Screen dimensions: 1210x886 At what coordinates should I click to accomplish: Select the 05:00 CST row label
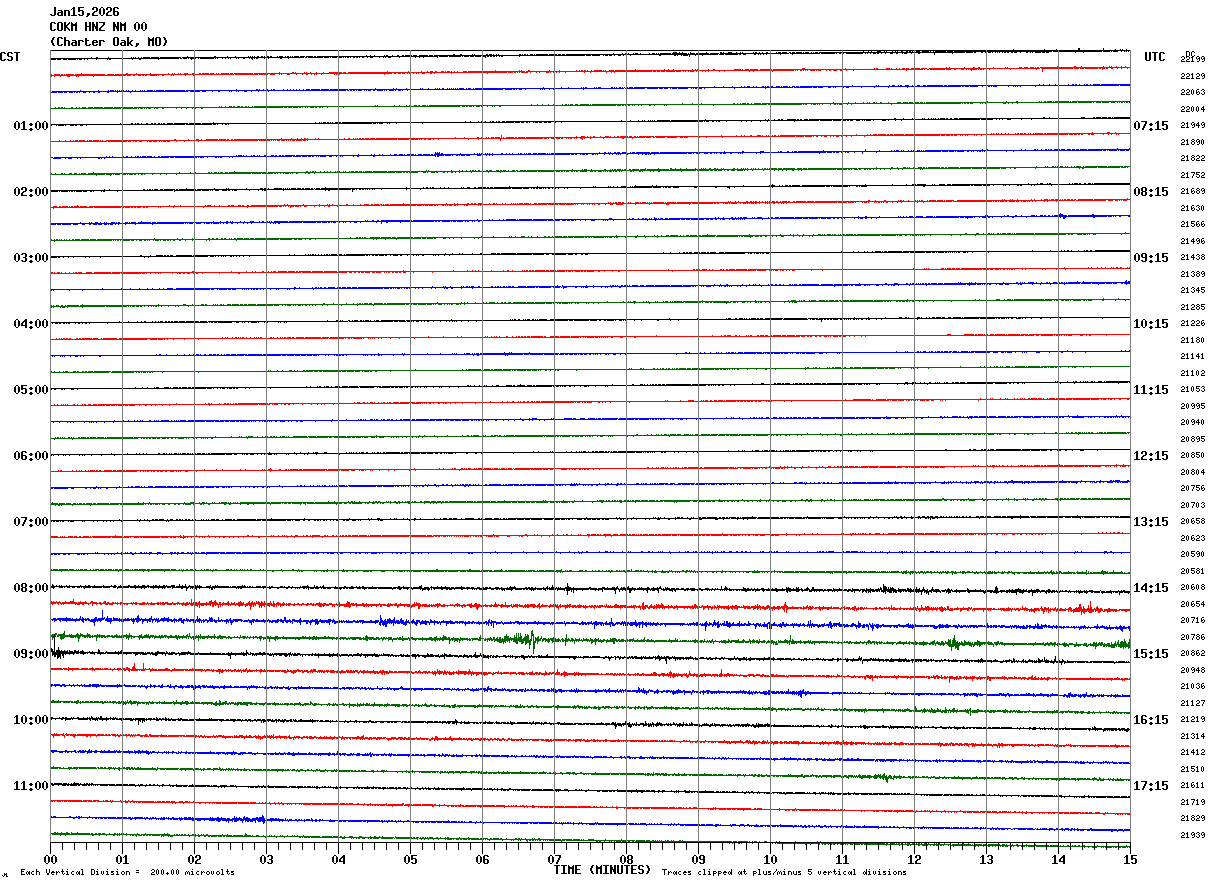(x=30, y=390)
